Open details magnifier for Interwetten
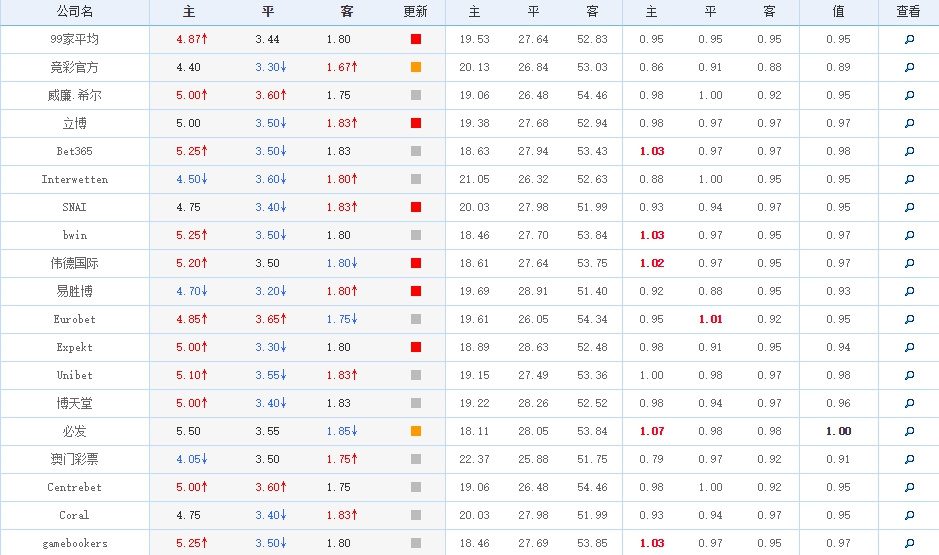The width and height of the screenshot is (939, 555). point(909,180)
